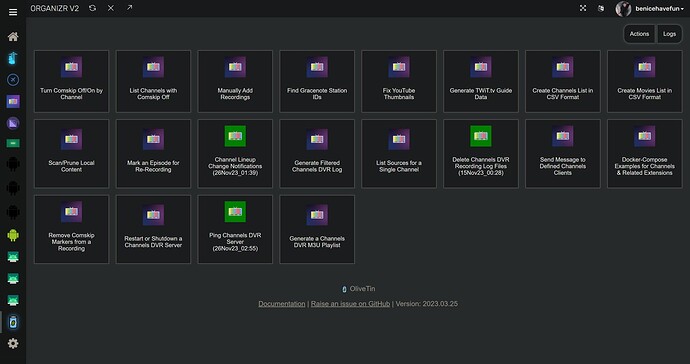Open the circled X icon in sidebar
Viewport: 690px width, 364px height.
[x=13, y=80]
